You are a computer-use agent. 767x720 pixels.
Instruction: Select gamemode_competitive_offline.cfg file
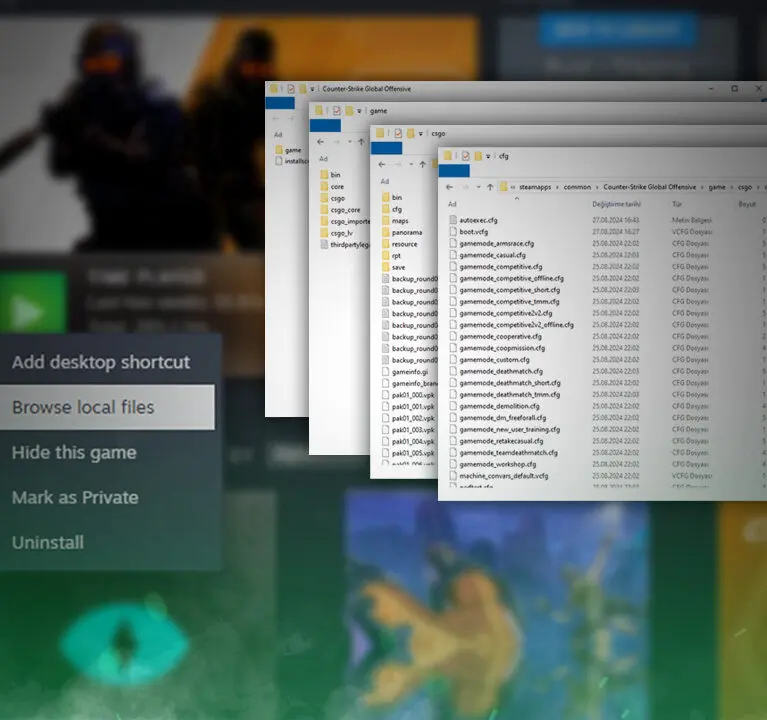pos(506,278)
